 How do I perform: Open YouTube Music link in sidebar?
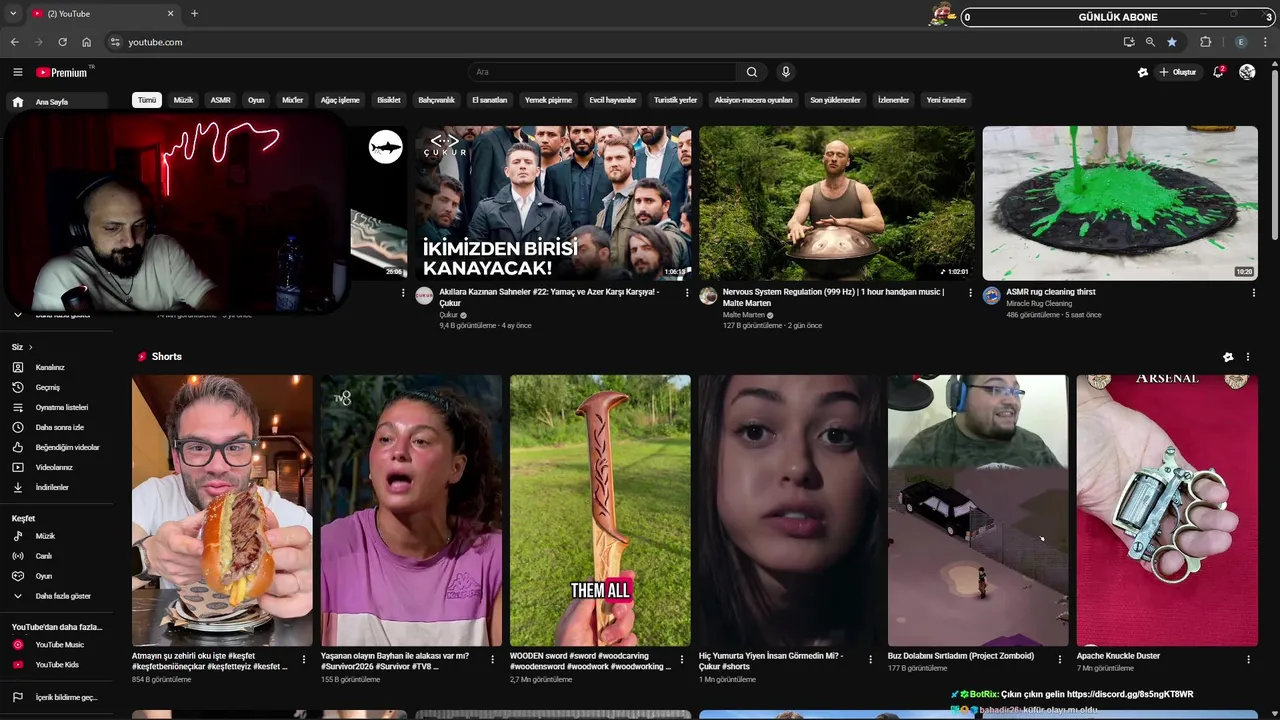click(x=60, y=645)
